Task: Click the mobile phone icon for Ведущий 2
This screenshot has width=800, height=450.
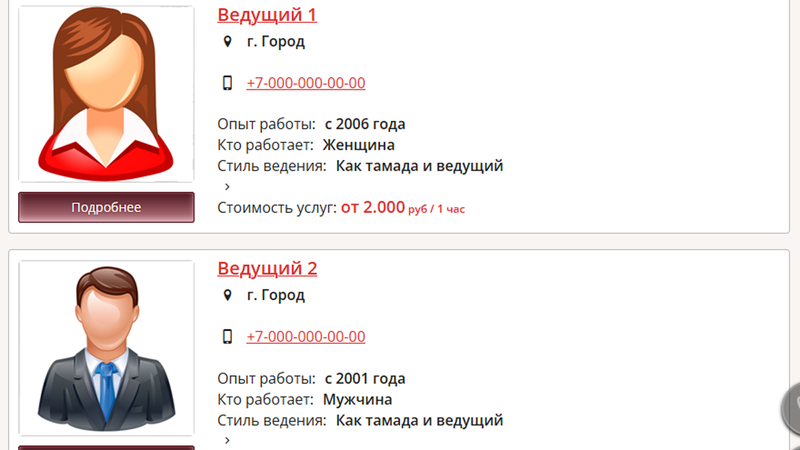Action: click(228, 336)
